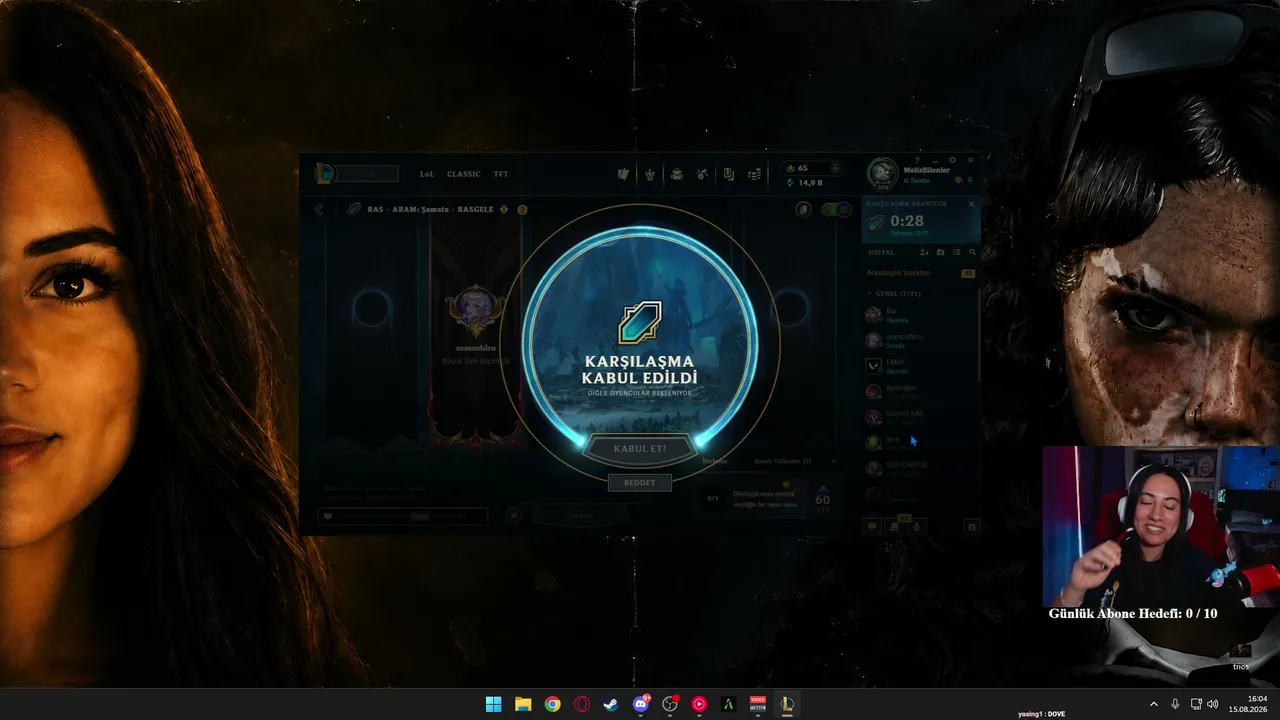The width and height of the screenshot is (1280, 720).
Task: Click the 0:28 queue timer
Action: pyautogui.click(x=907, y=221)
